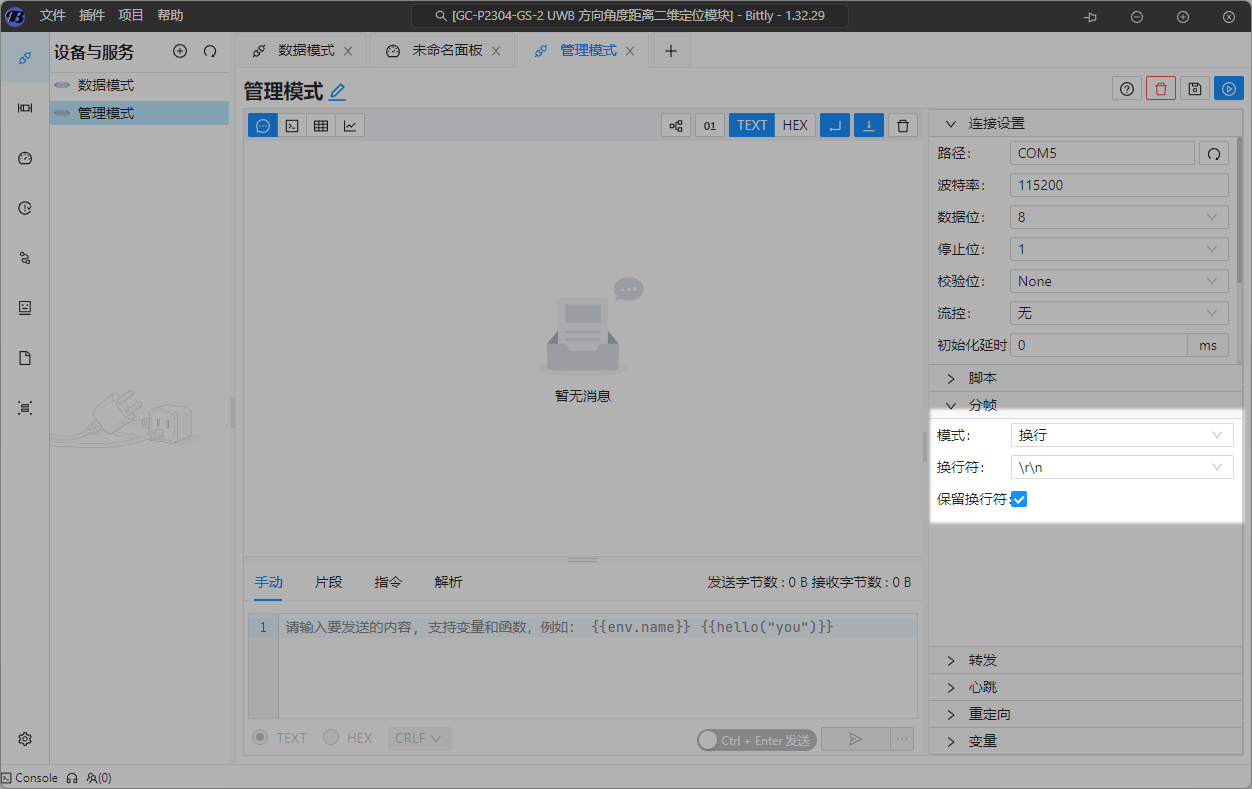Open the 模式 dropdown showing 换行
The height and width of the screenshot is (789, 1252).
tap(1120, 435)
